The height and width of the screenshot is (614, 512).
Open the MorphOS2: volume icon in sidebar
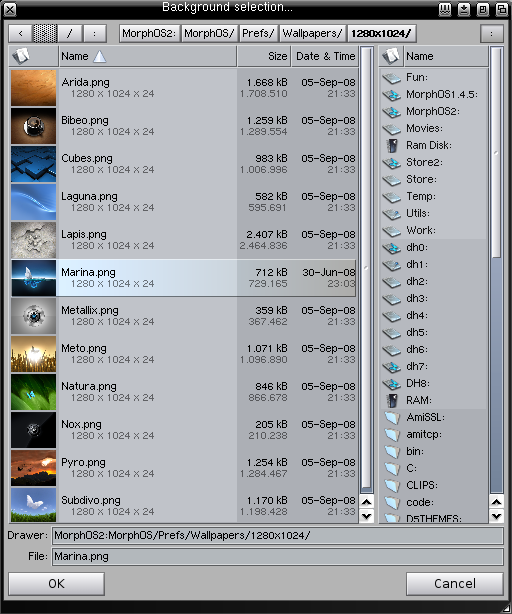click(392, 112)
